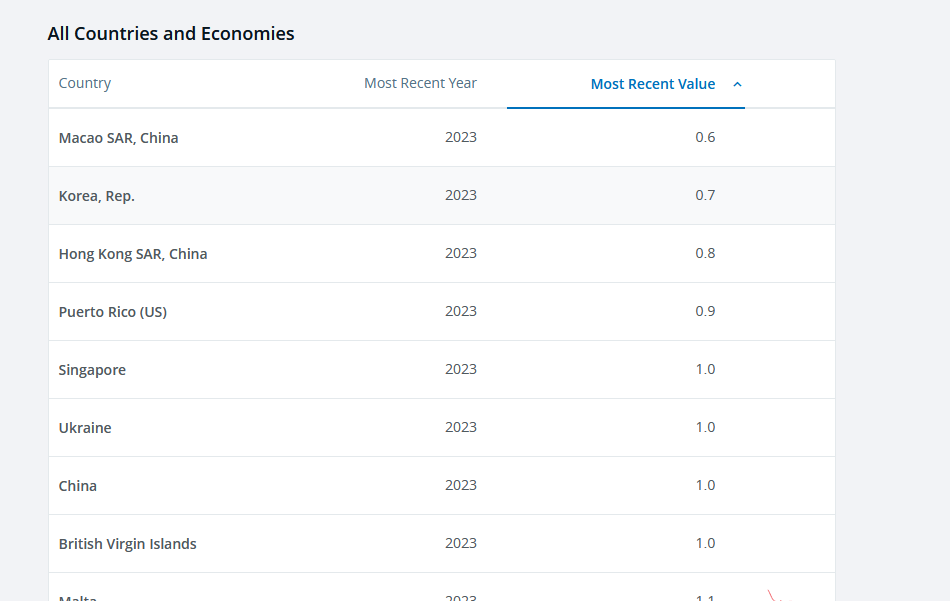Screen dimensions: 950x601
Task: Select the 0.8 value for Hong Kong
Action: (705, 253)
